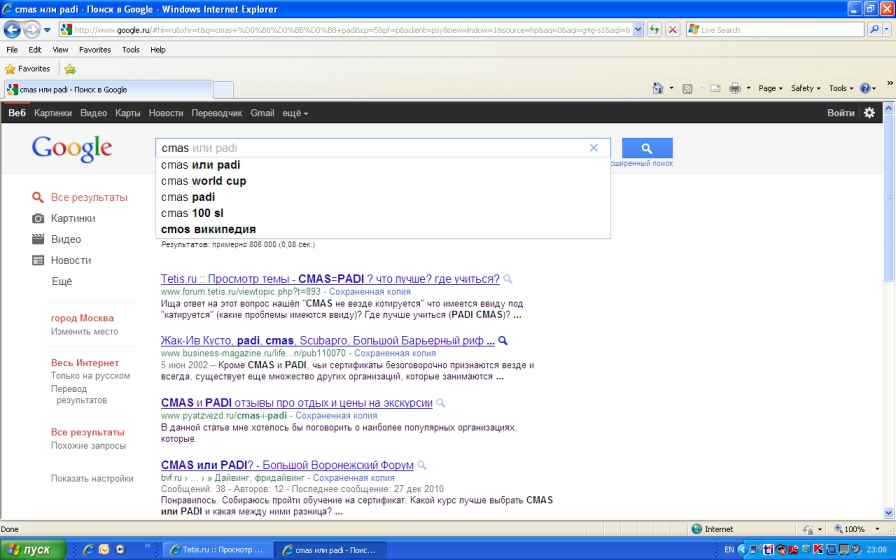The height and width of the screenshot is (560, 896).
Task: Click the Read Mail icon
Action: click(715, 89)
